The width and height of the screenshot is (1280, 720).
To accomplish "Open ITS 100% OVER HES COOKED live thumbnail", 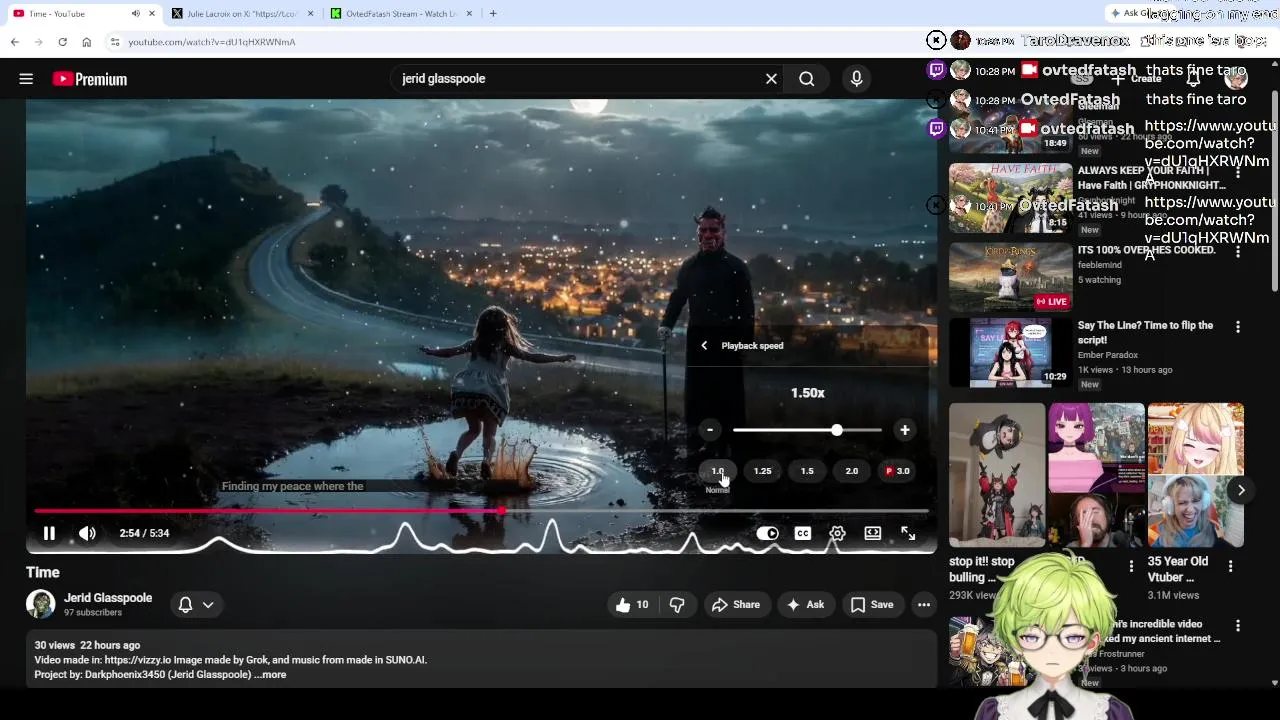I will 1010,276.
